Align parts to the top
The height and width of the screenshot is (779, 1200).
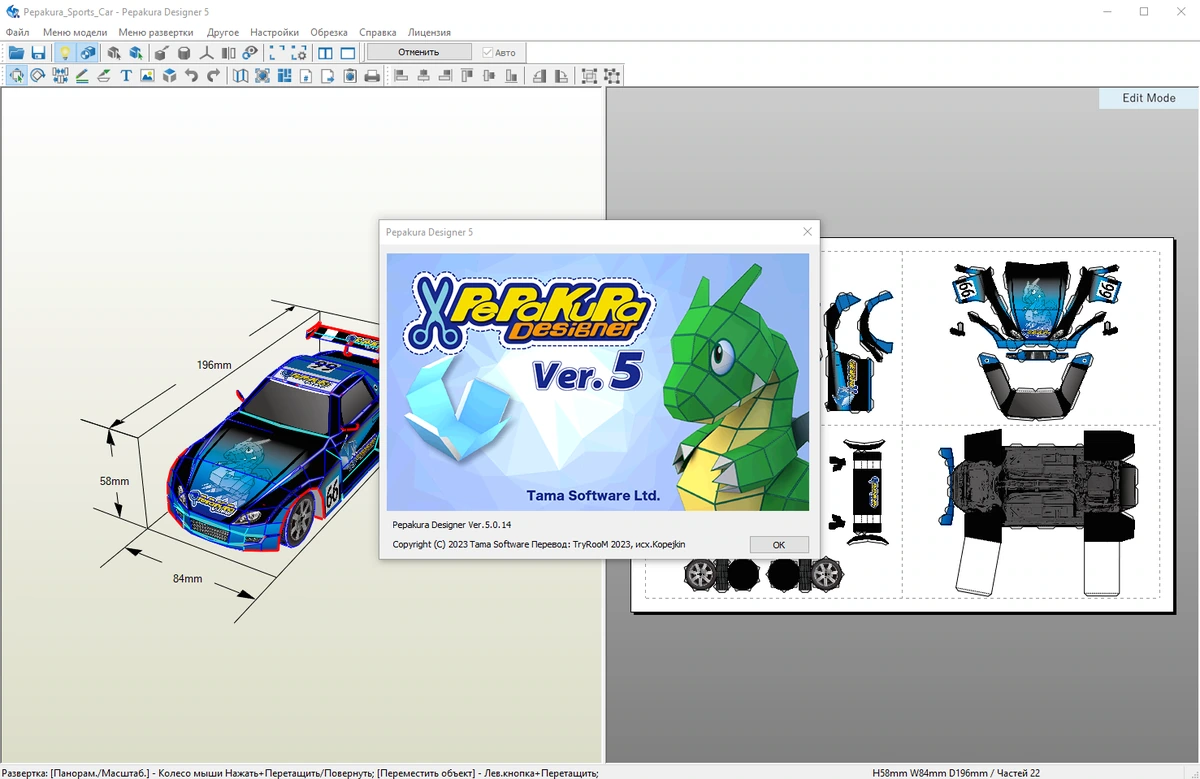(x=467, y=75)
